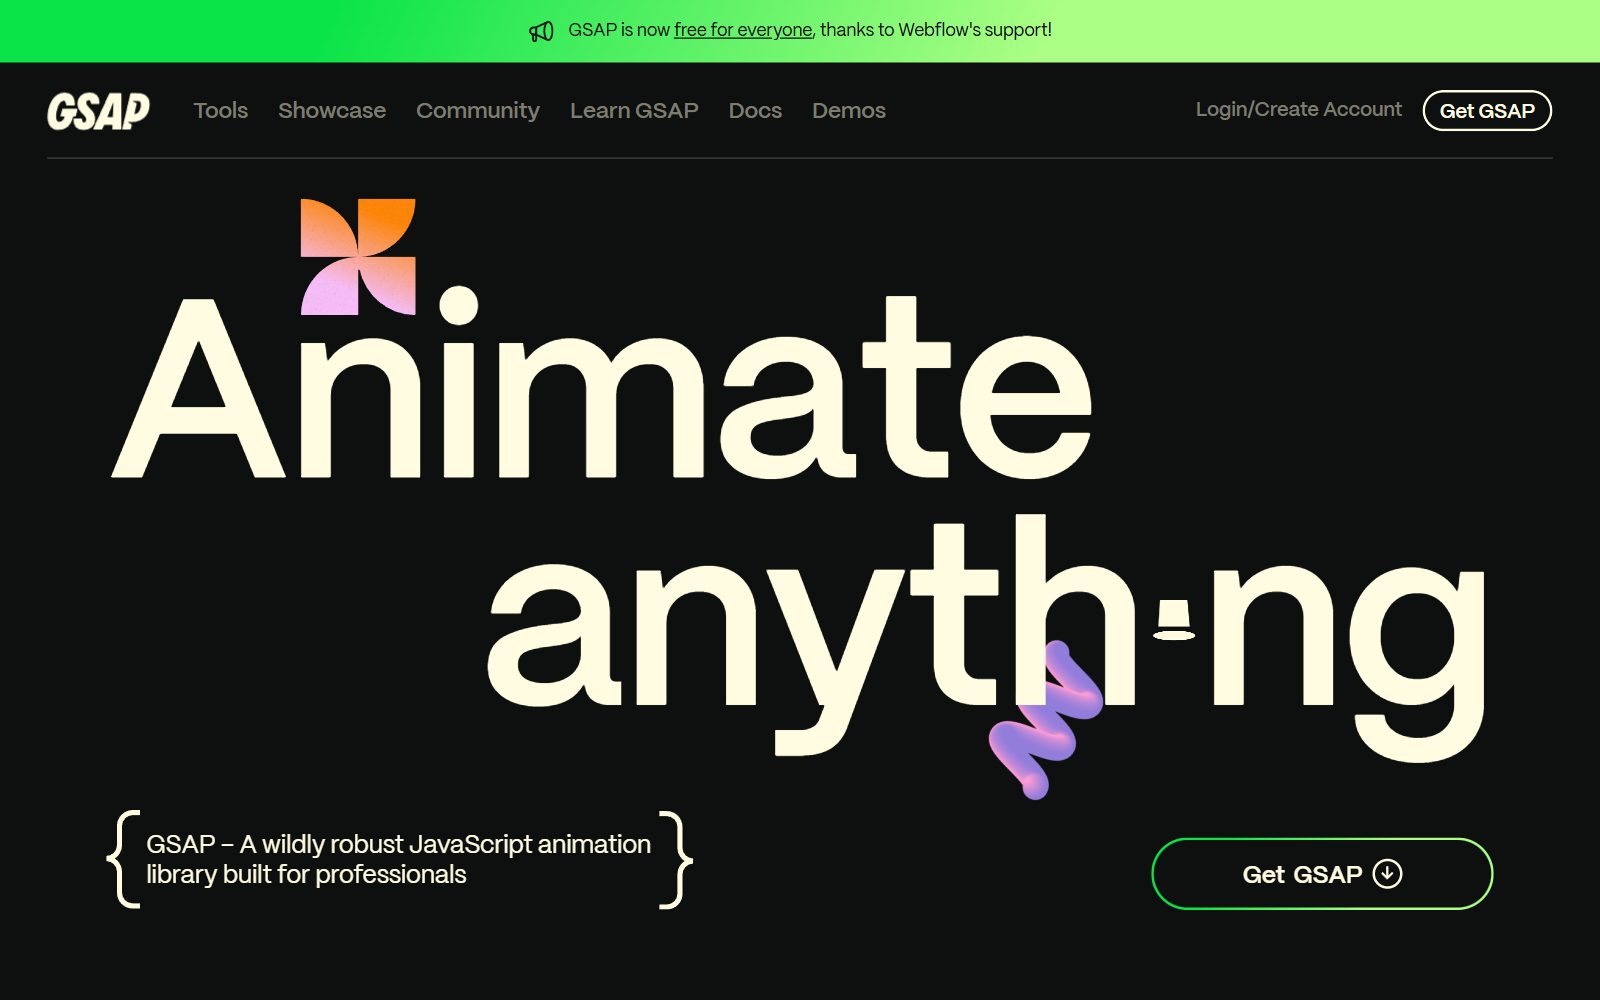The image size is (1600, 1000).
Task: Click the 'GSAP – A wildly robust JavaScript animation' tagline
Action: pyautogui.click(x=398, y=859)
